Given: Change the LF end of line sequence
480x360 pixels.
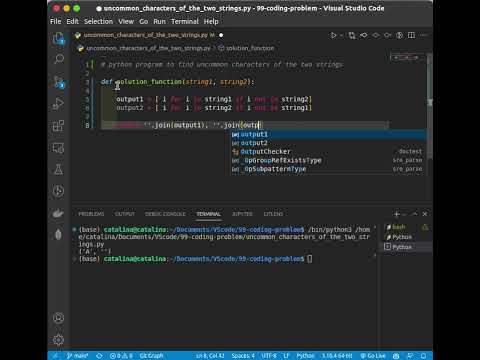Looking at the screenshot, I should [x=286, y=356].
